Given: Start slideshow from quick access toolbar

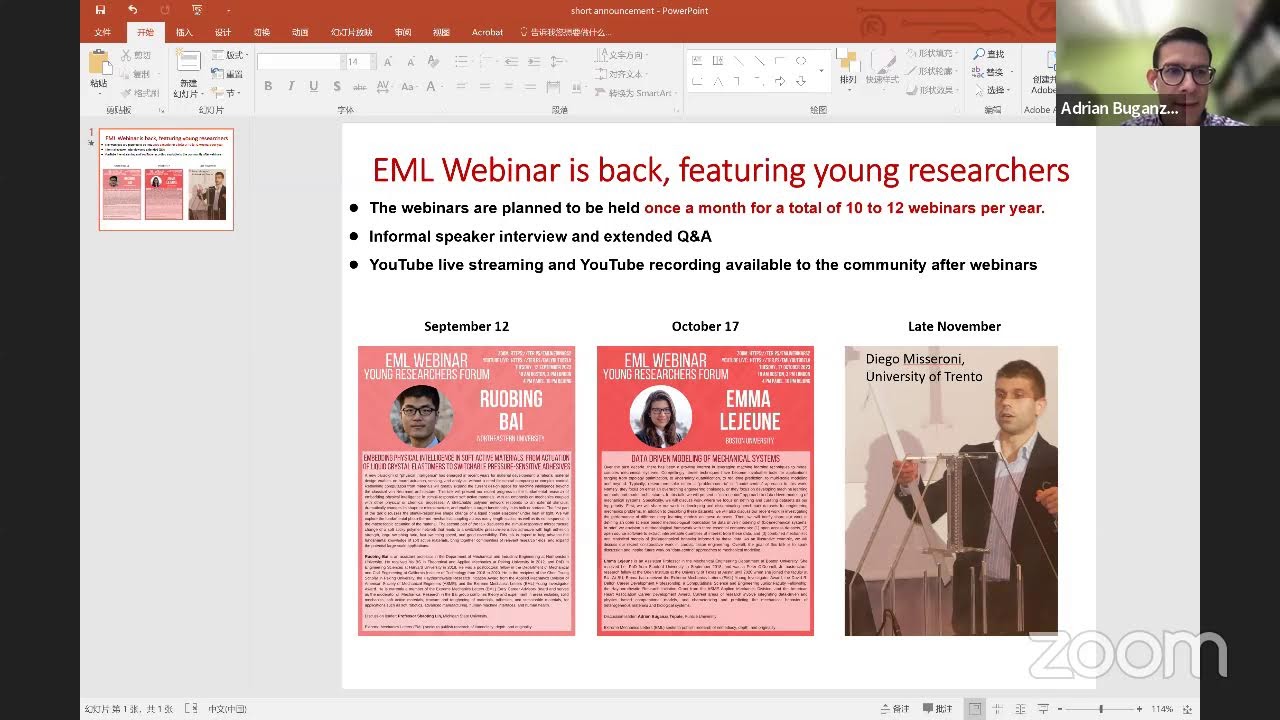Looking at the screenshot, I should [x=196, y=10].
